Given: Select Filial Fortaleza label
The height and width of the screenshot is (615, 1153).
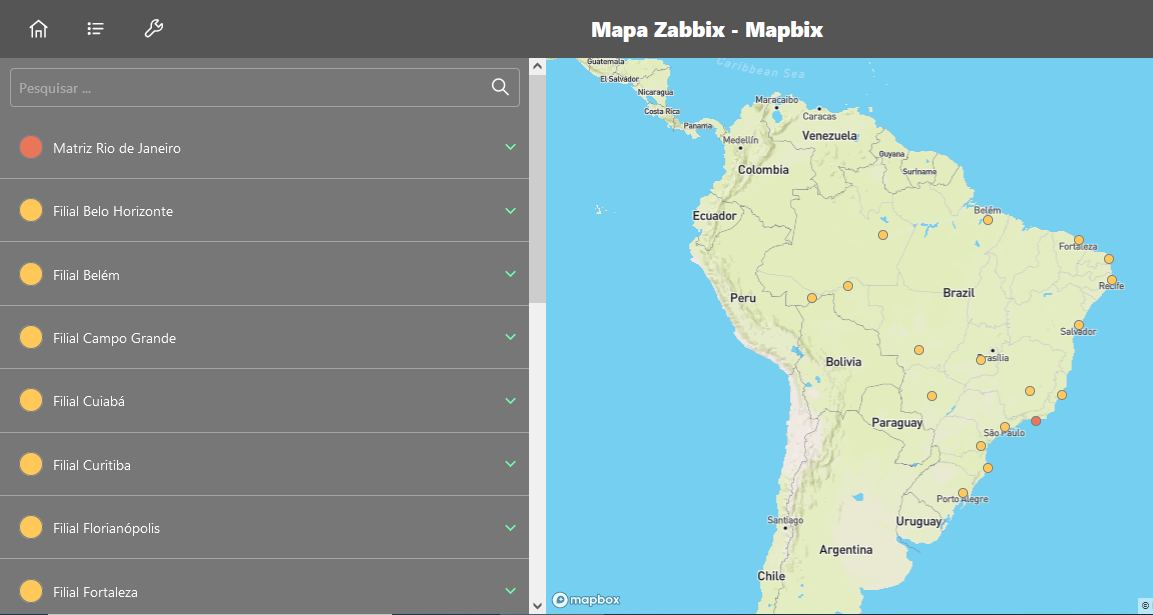Looking at the screenshot, I should 96,592.
